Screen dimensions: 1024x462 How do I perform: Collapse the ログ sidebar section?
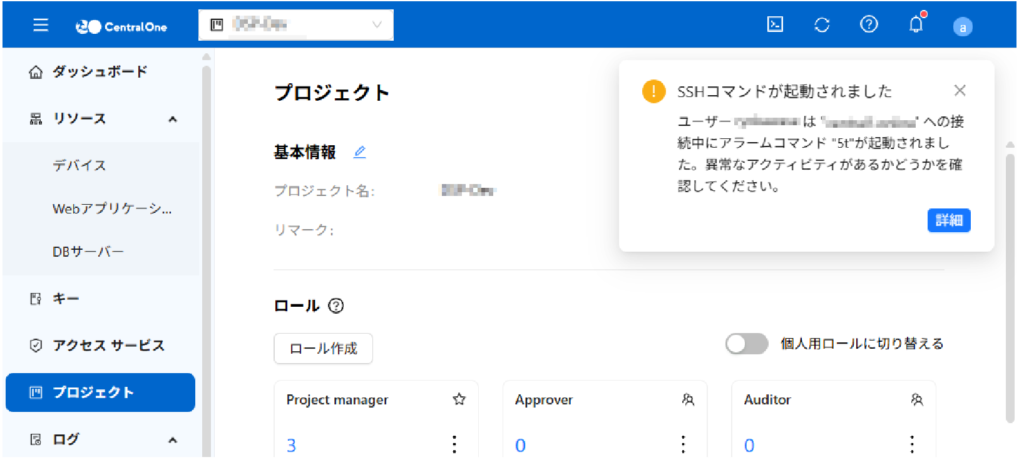point(172,439)
